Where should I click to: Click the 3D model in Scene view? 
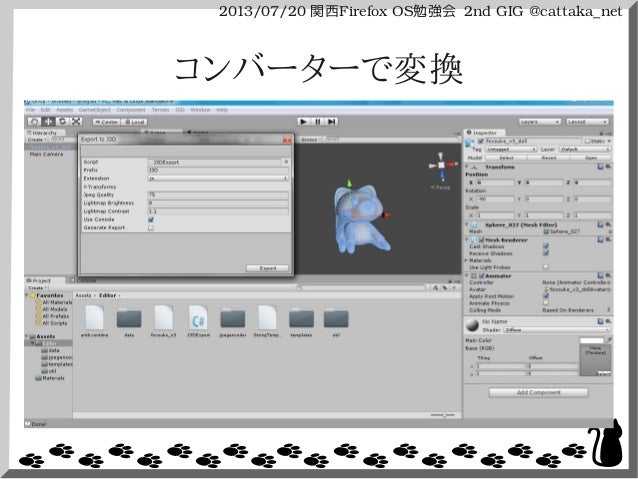[360, 219]
